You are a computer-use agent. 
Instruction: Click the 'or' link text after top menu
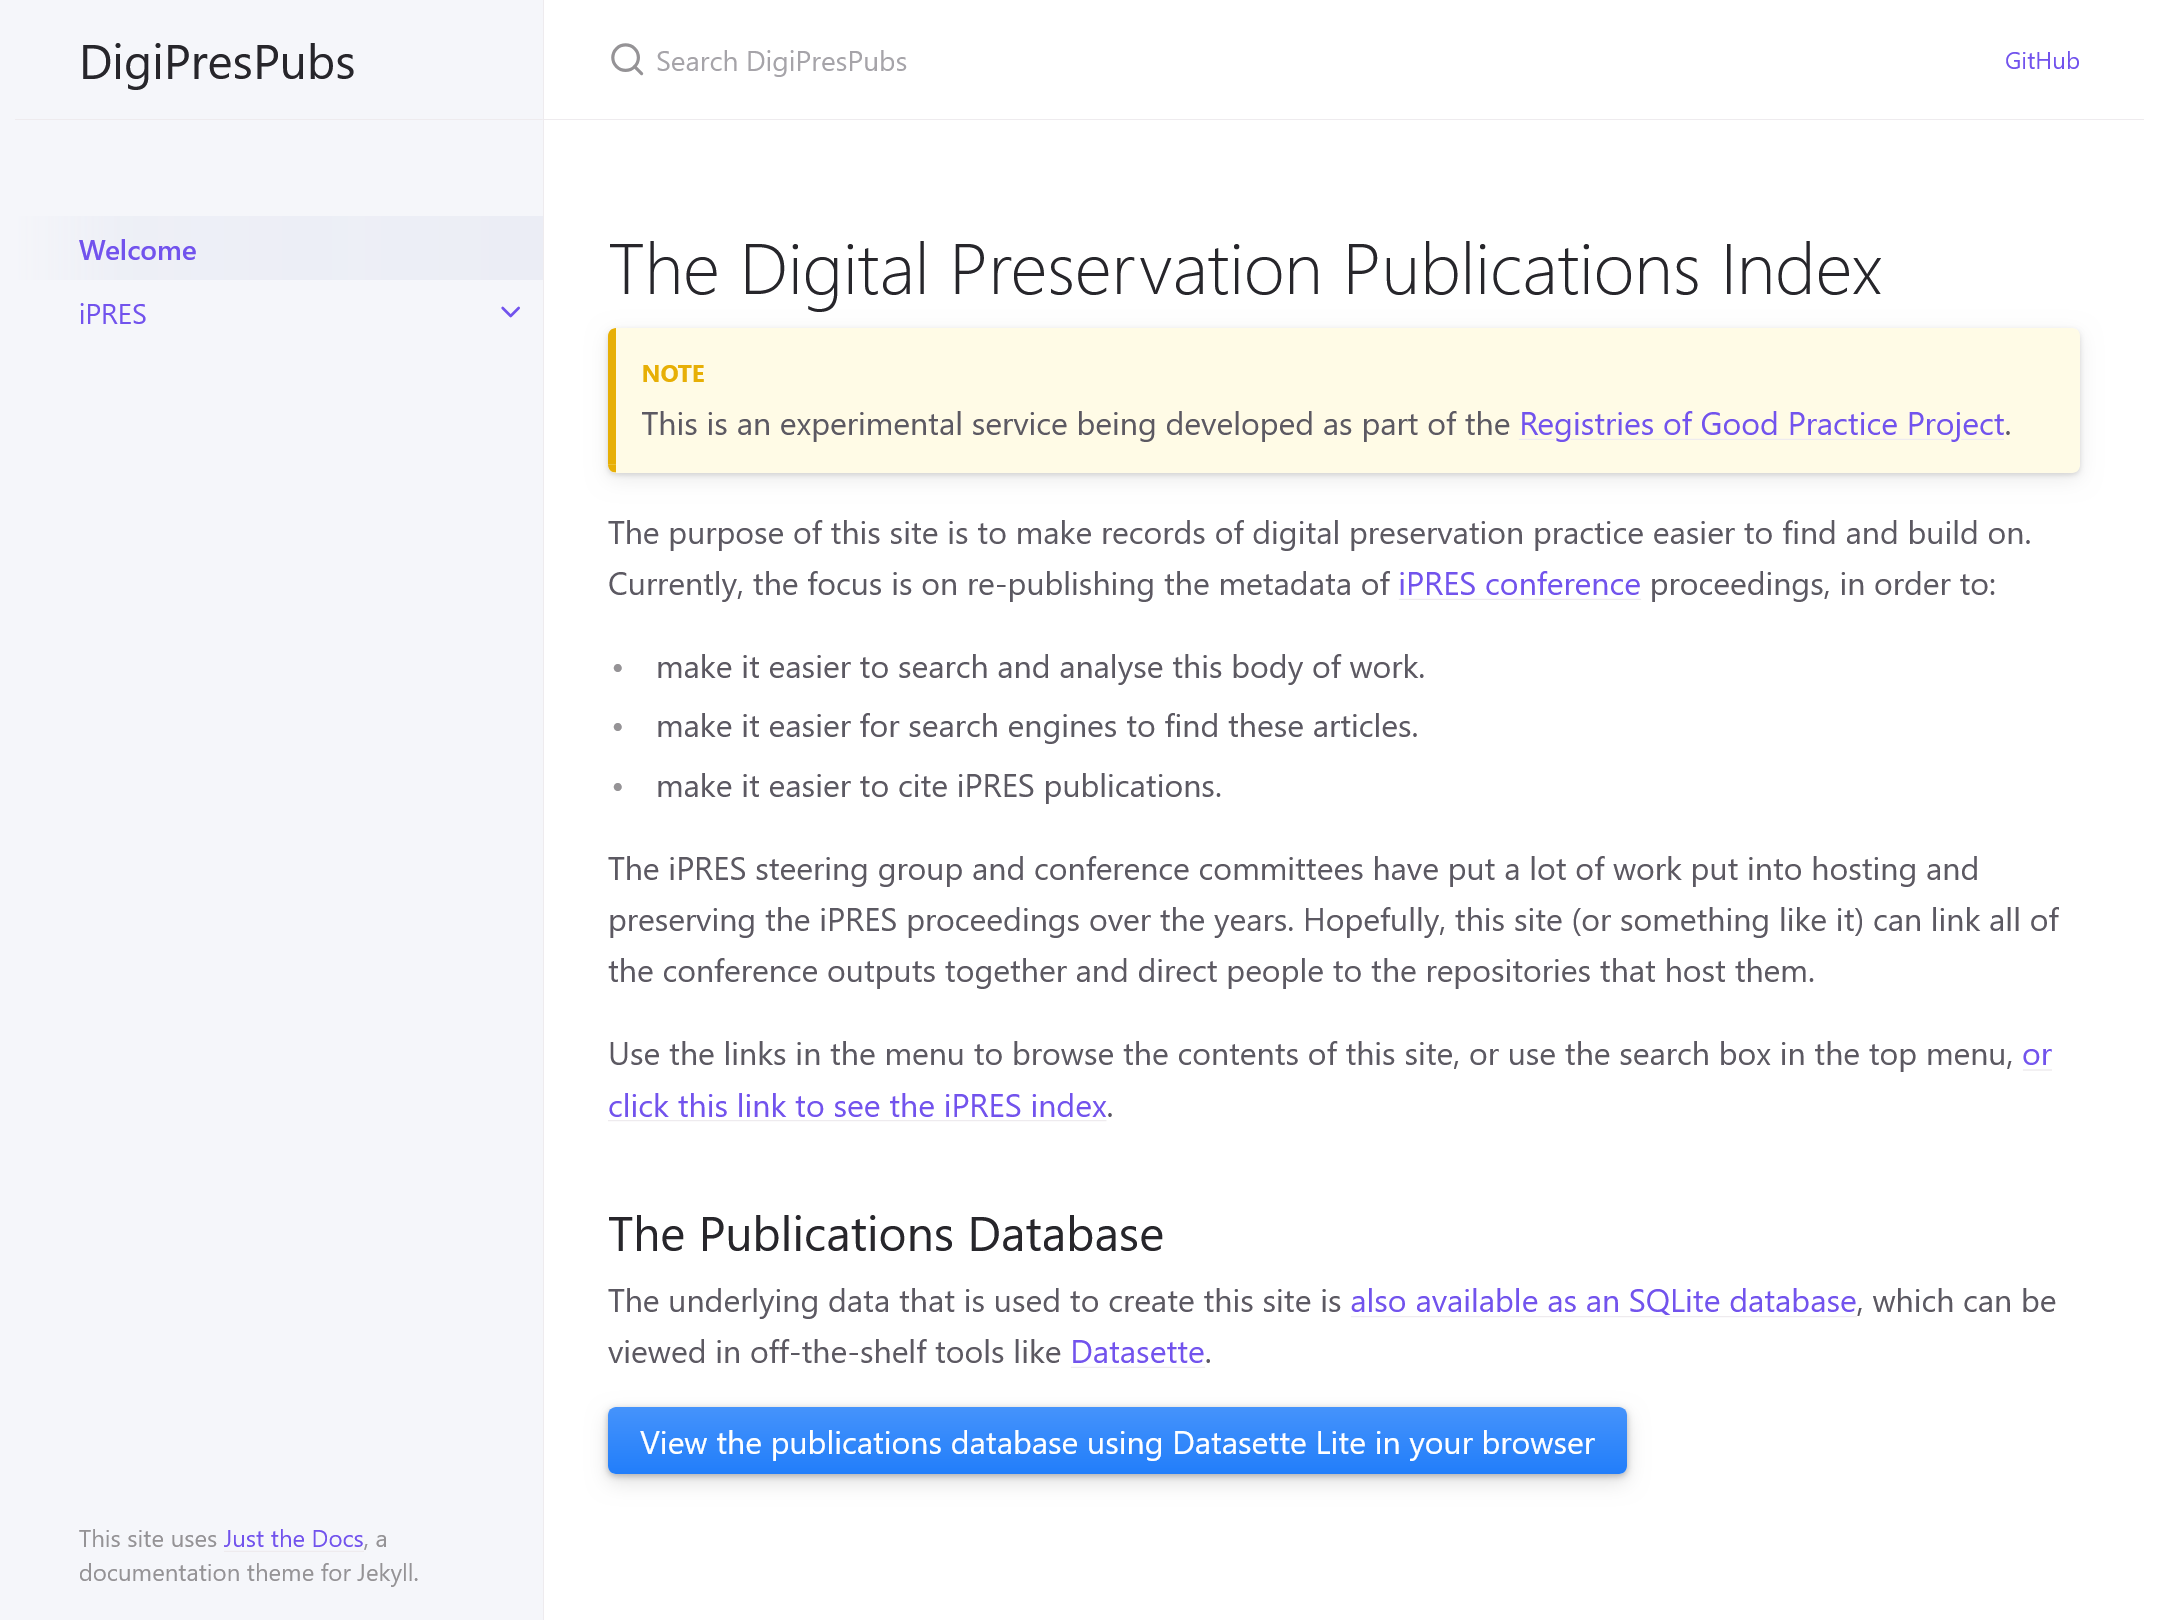(x=2036, y=1054)
